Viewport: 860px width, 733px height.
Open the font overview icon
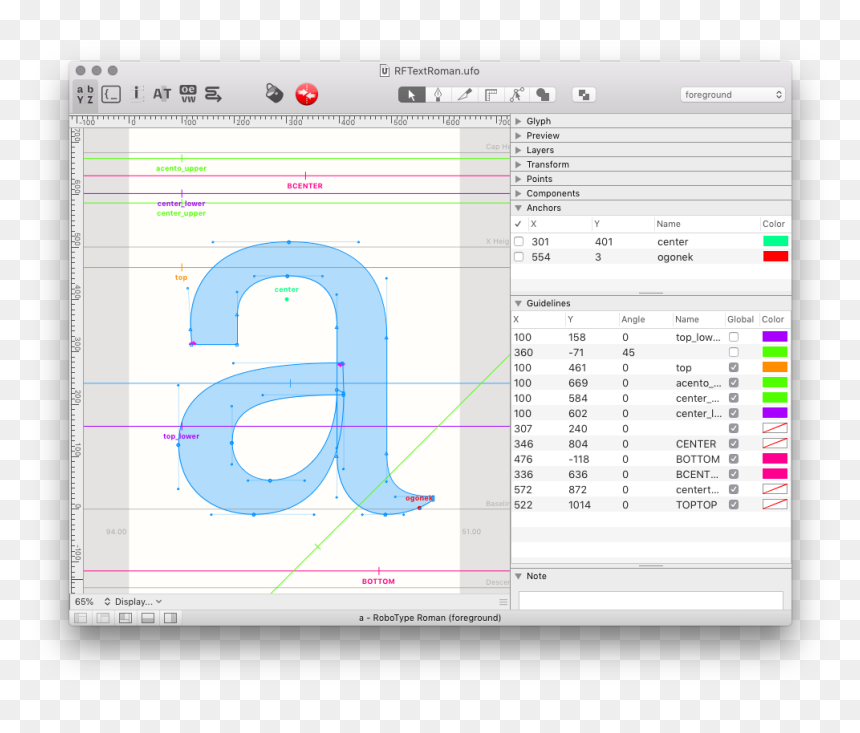click(85, 94)
